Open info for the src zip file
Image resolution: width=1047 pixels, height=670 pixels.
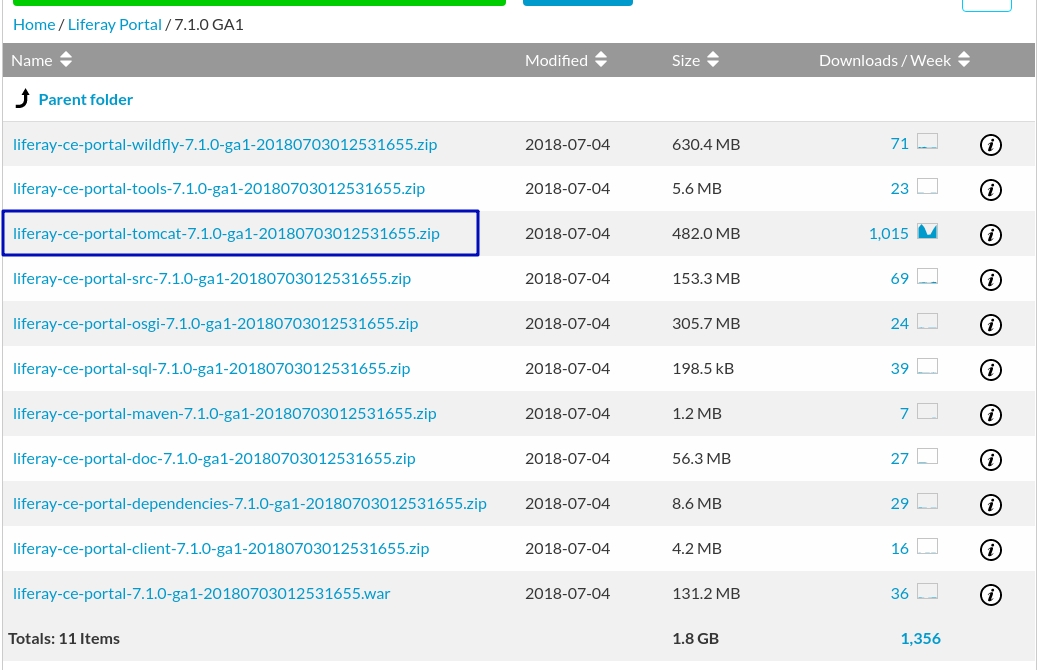990,279
